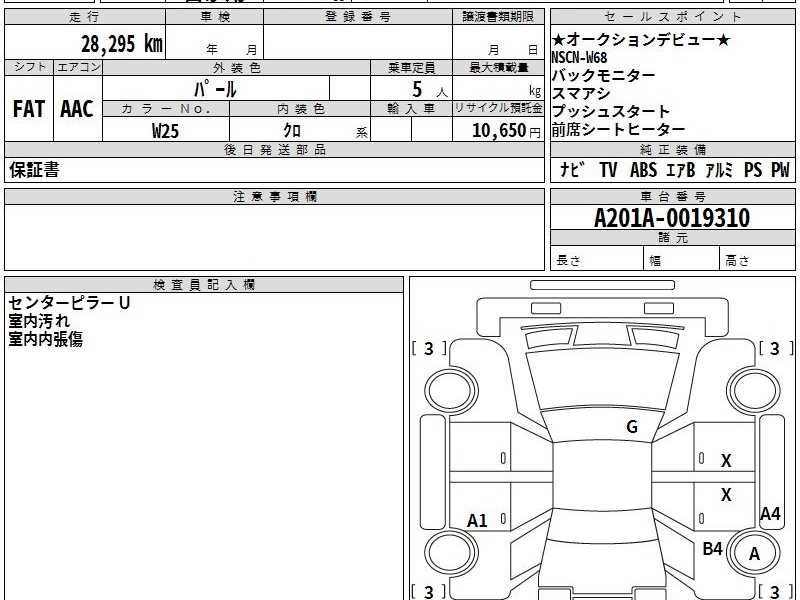The image size is (800, 600).
Task: Click the 注意事項欄 header
Action: pos(274,196)
